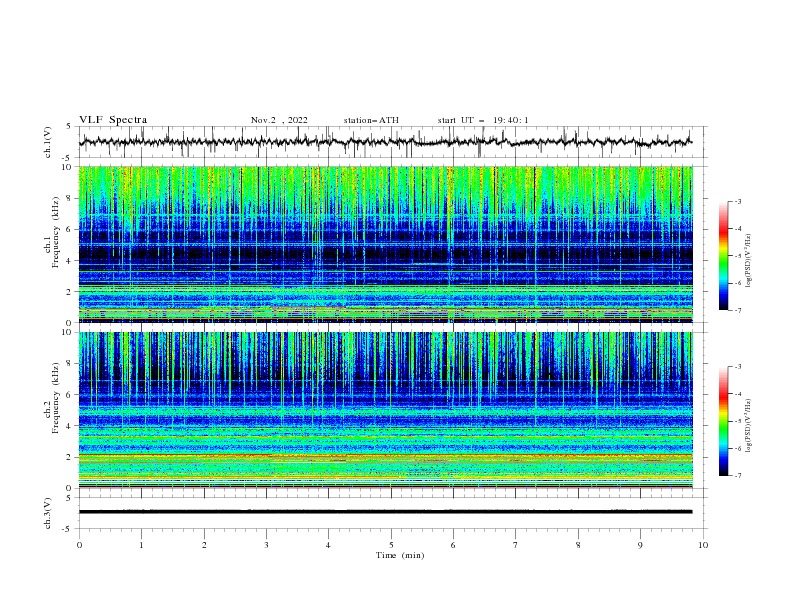Click the "5" tick on the ch.1(V) axis
Screen dimensions: 792x612
coord(70,126)
